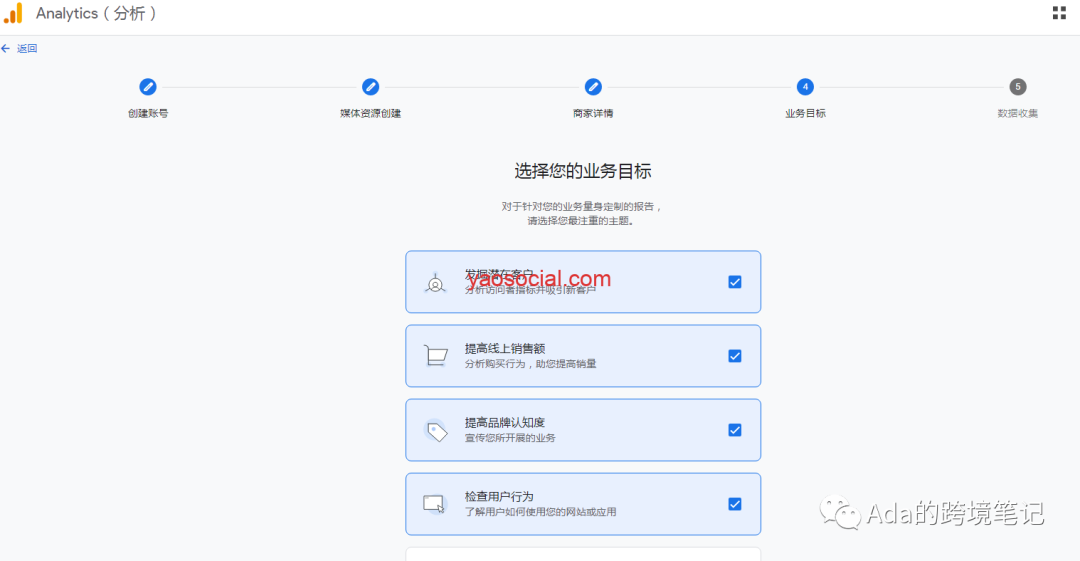Click the 创建账号 step pencil icon
This screenshot has width=1080, height=561.
coord(147,87)
